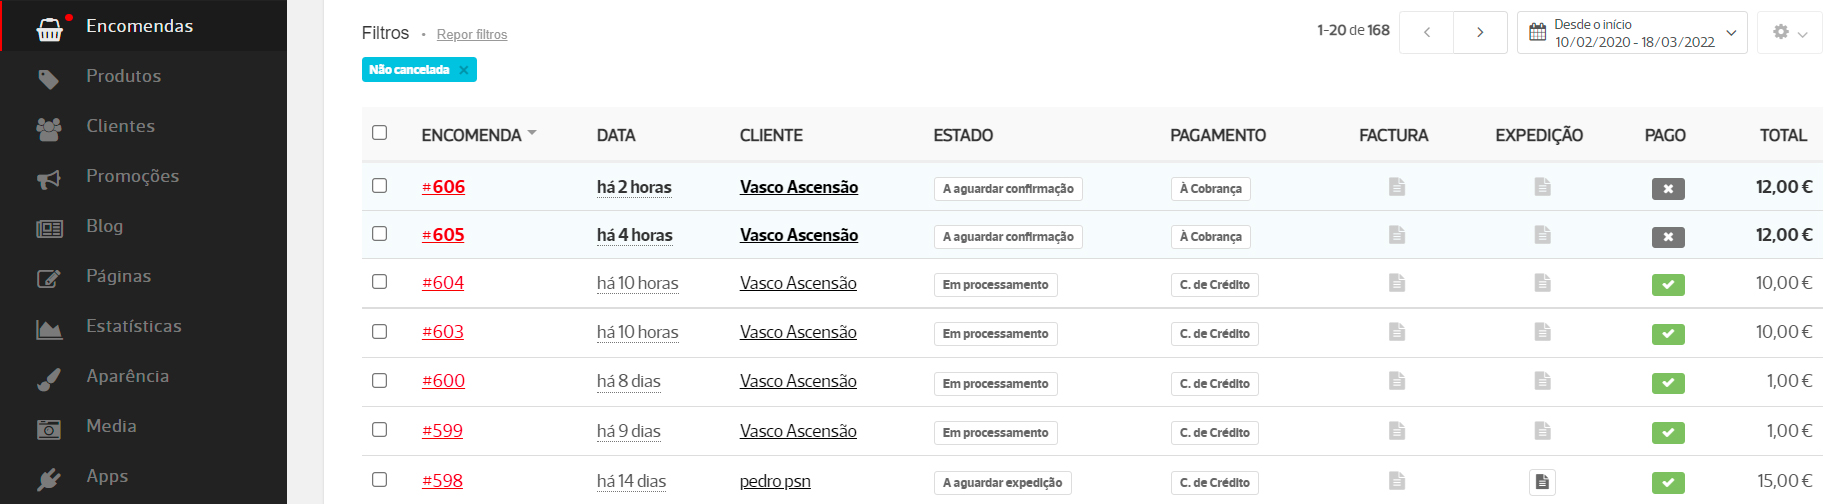Click the green paid badge for order #604

tap(1667, 285)
